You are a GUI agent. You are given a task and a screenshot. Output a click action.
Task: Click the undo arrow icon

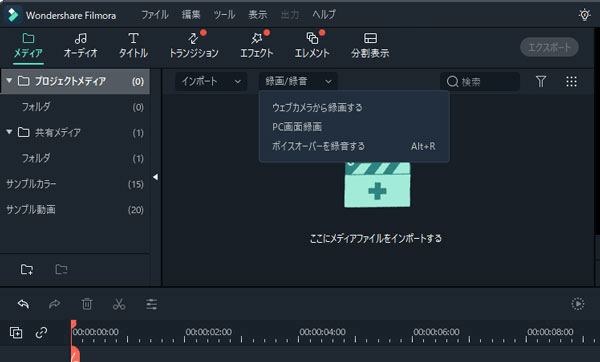(x=23, y=304)
